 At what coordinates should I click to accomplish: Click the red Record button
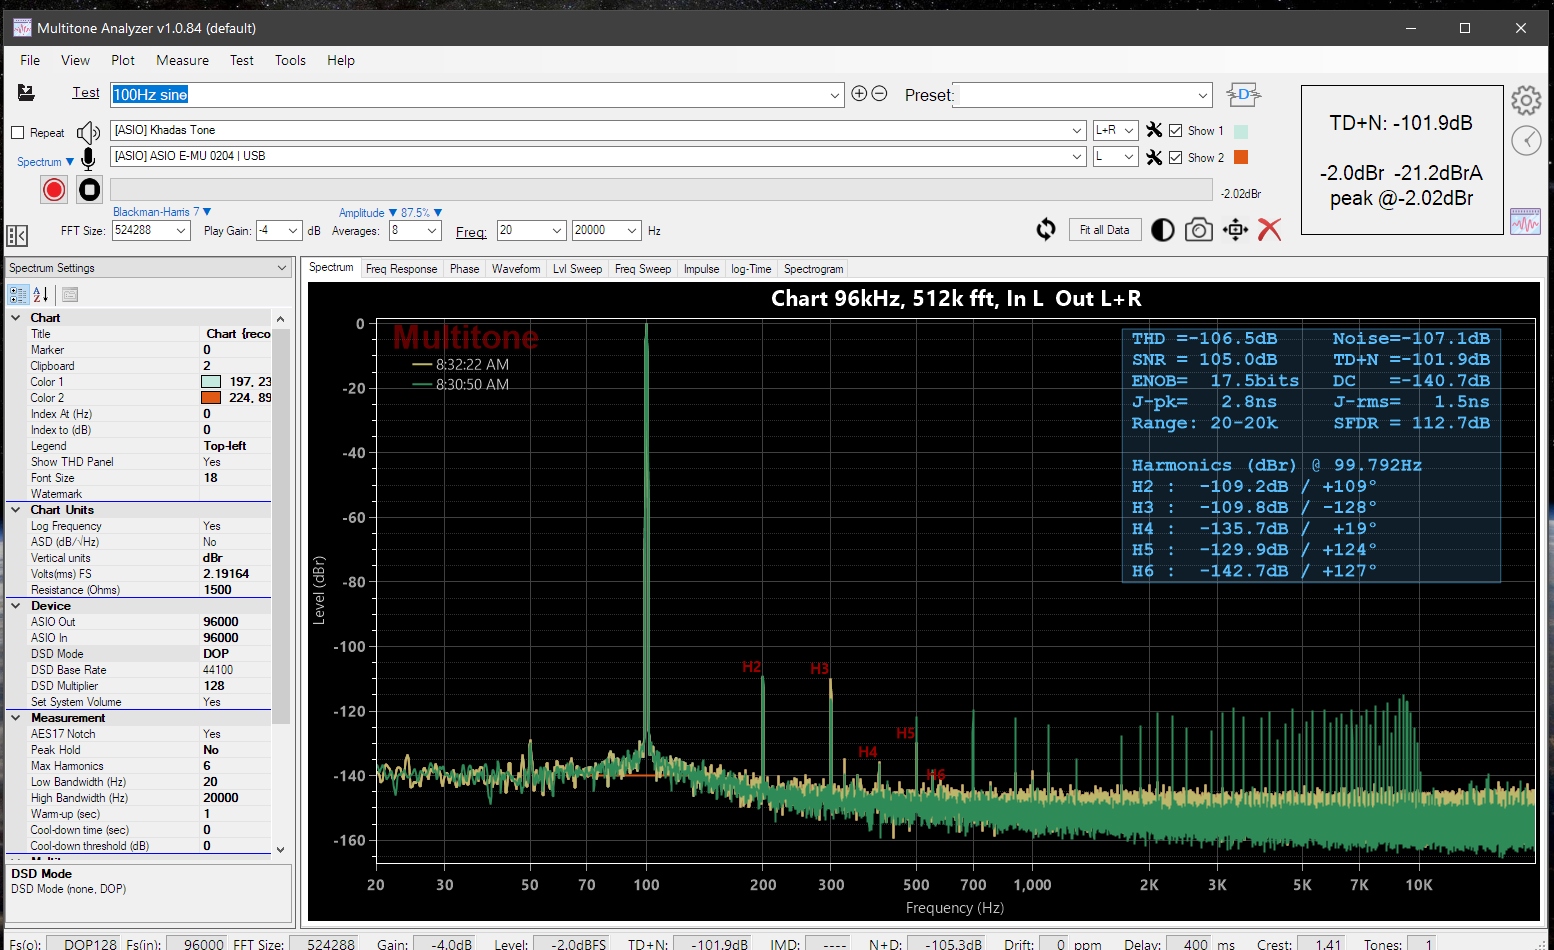54,189
